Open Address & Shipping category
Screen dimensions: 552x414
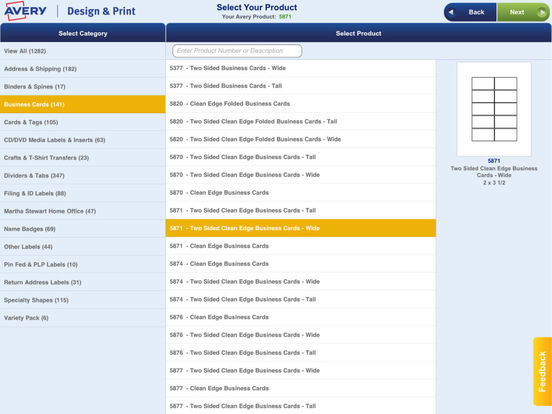(82, 69)
